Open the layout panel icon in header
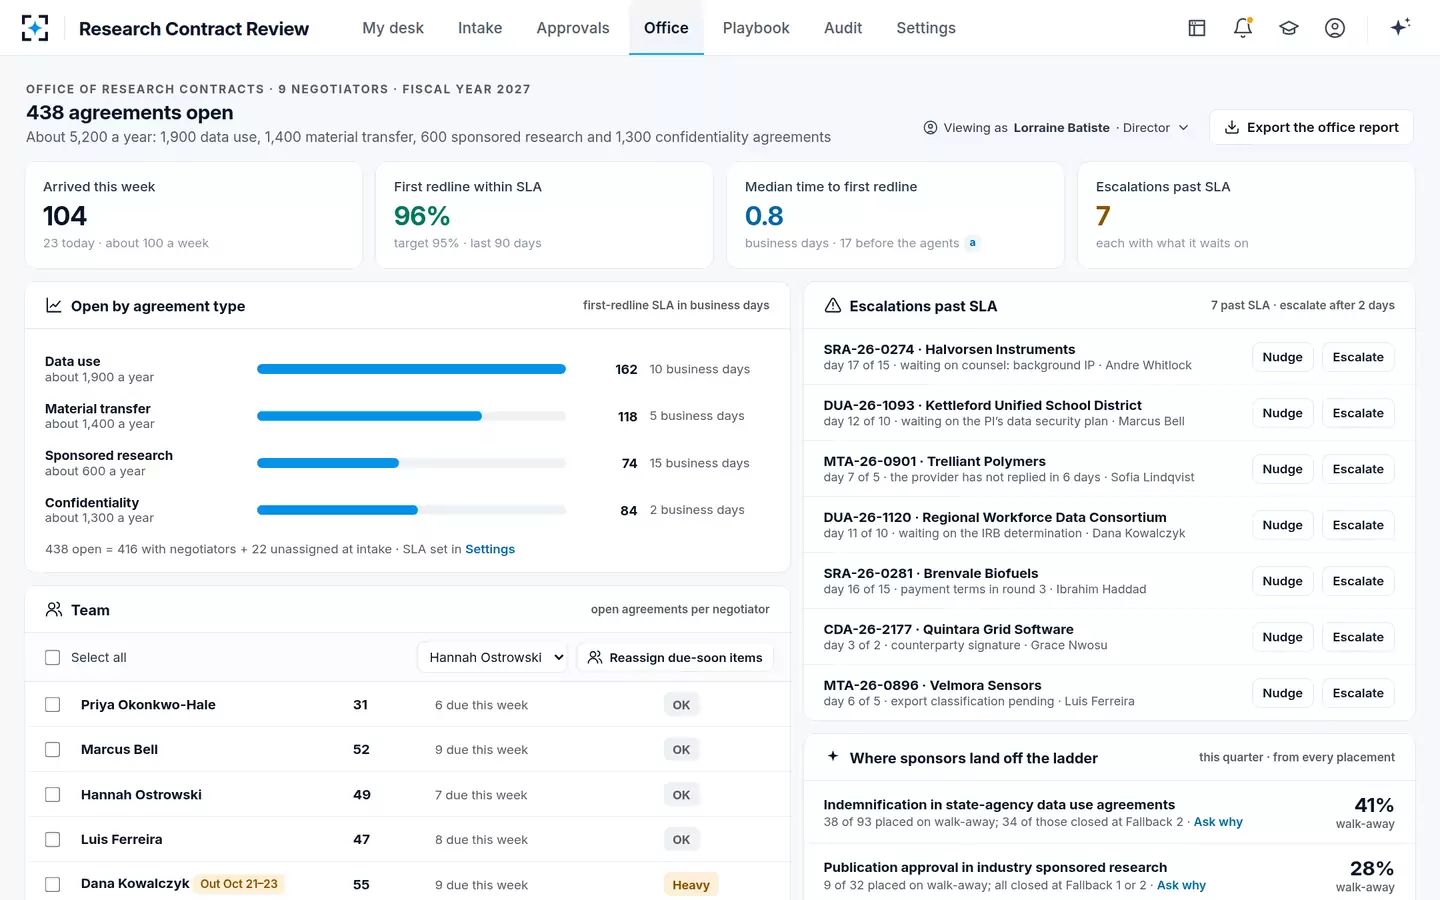Image resolution: width=1440 pixels, height=900 pixels. pyautogui.click(x=1197, y=28)
